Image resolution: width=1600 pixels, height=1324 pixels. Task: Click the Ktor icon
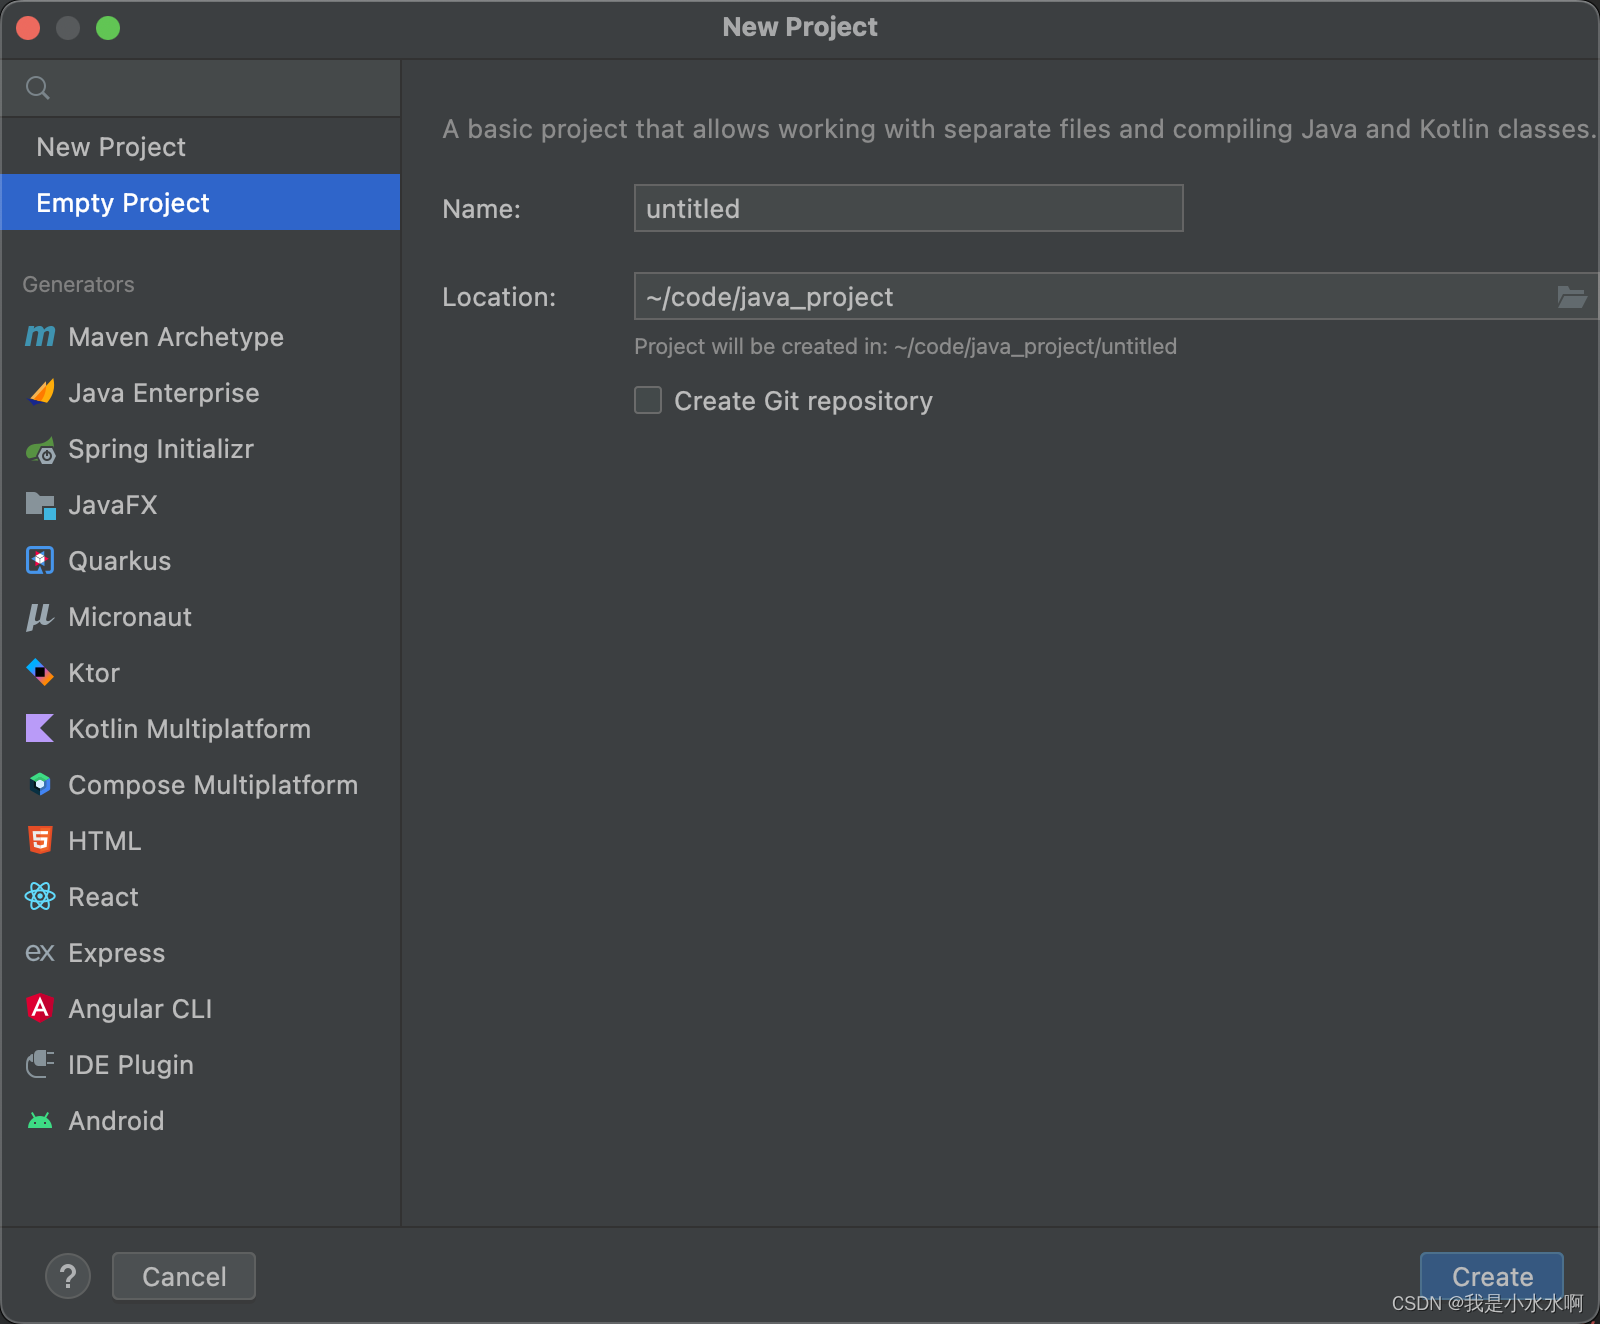coord(40,673)
